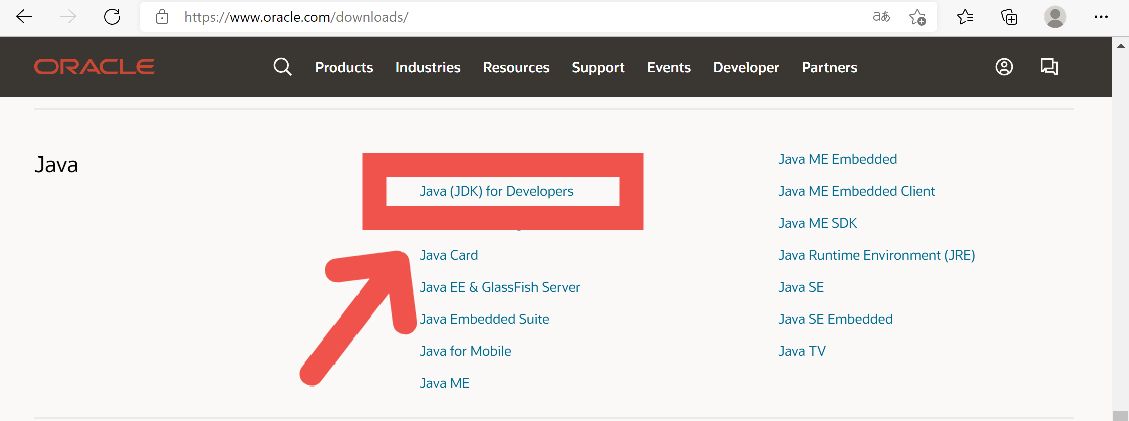
Task: Open the Developer menu
Action: 746,68
